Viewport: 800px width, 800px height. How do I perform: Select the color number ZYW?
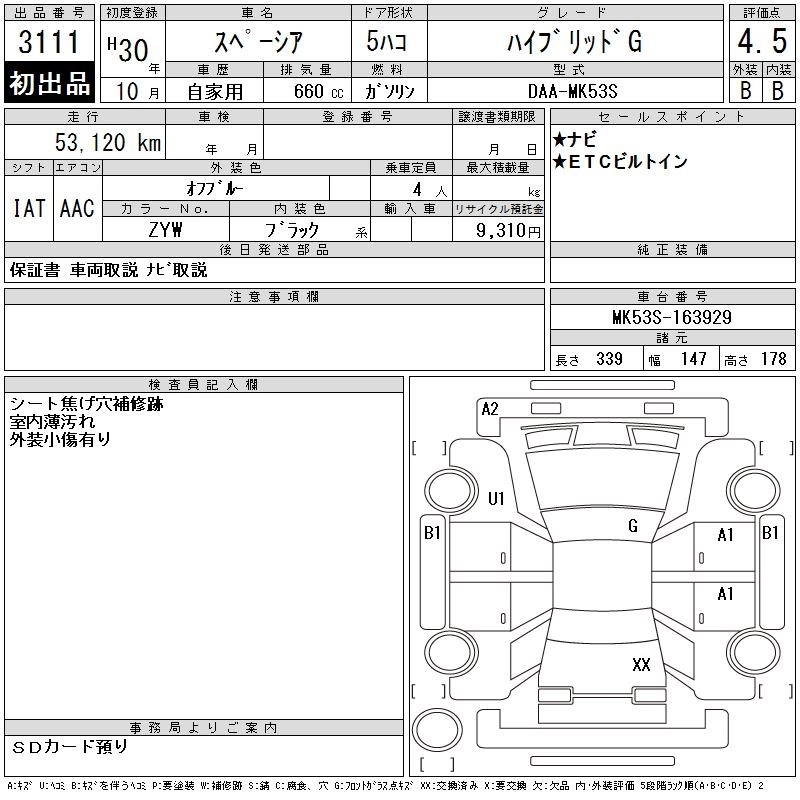coord(165,230)
